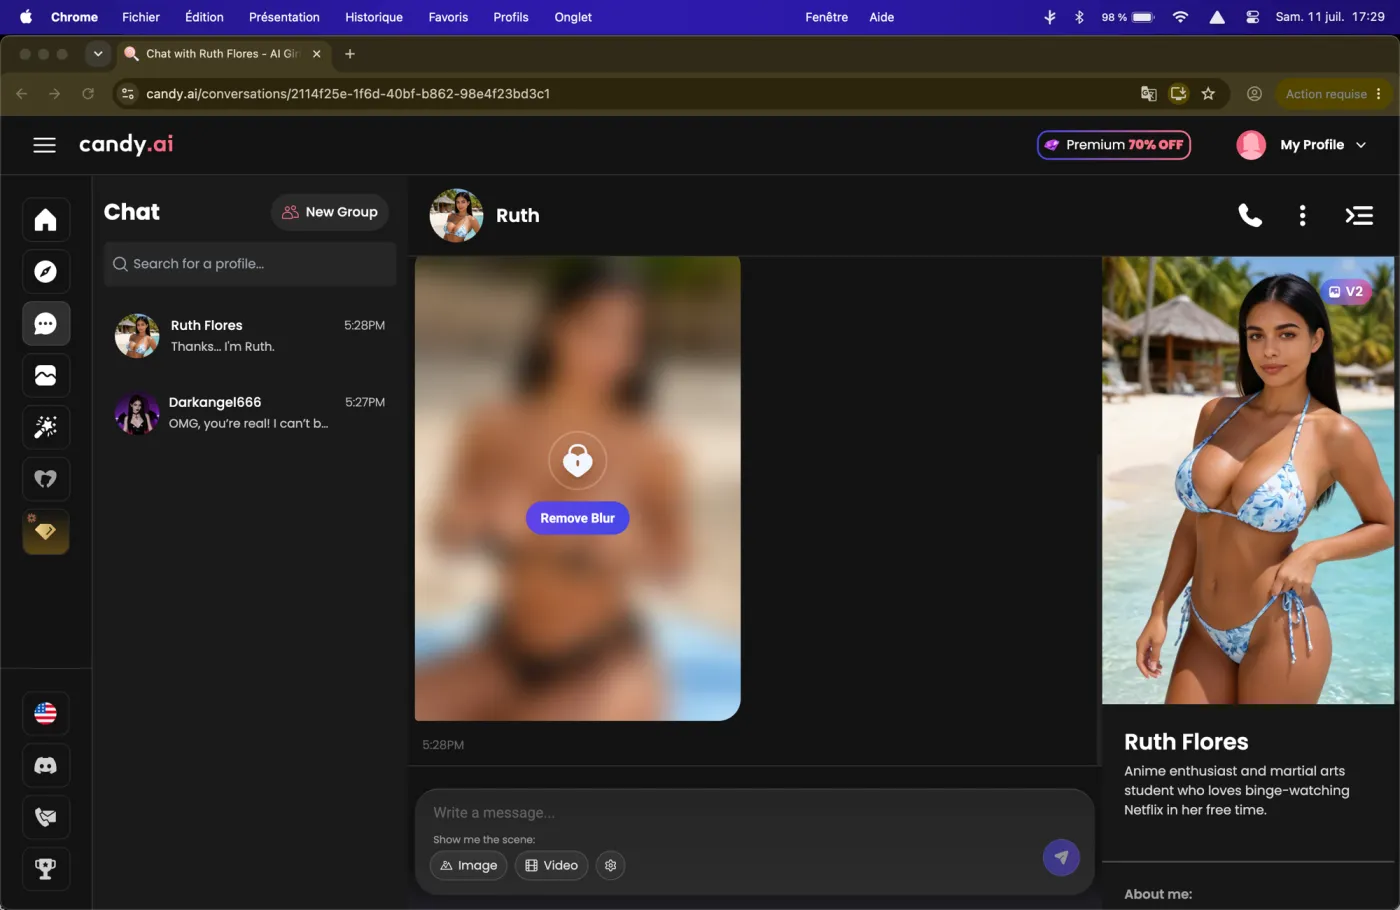Open the Explore compass icon

[46, 272]
